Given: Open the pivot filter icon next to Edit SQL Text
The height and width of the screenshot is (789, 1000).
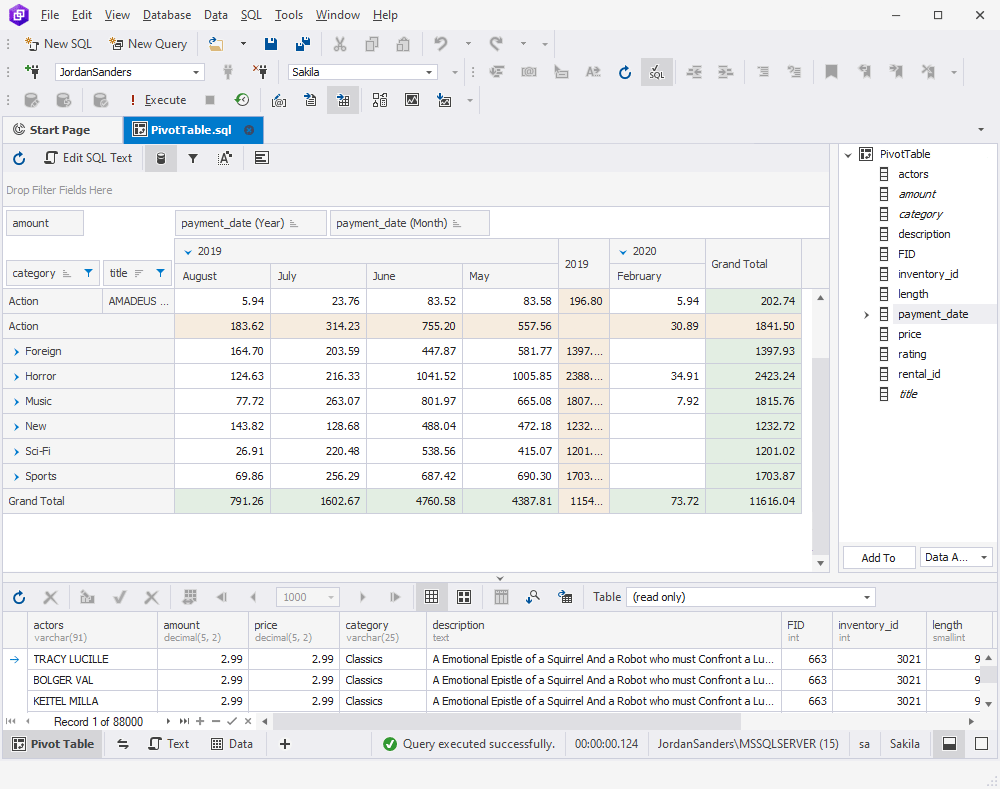Looking at the screenshot, I should click(192, 158).
